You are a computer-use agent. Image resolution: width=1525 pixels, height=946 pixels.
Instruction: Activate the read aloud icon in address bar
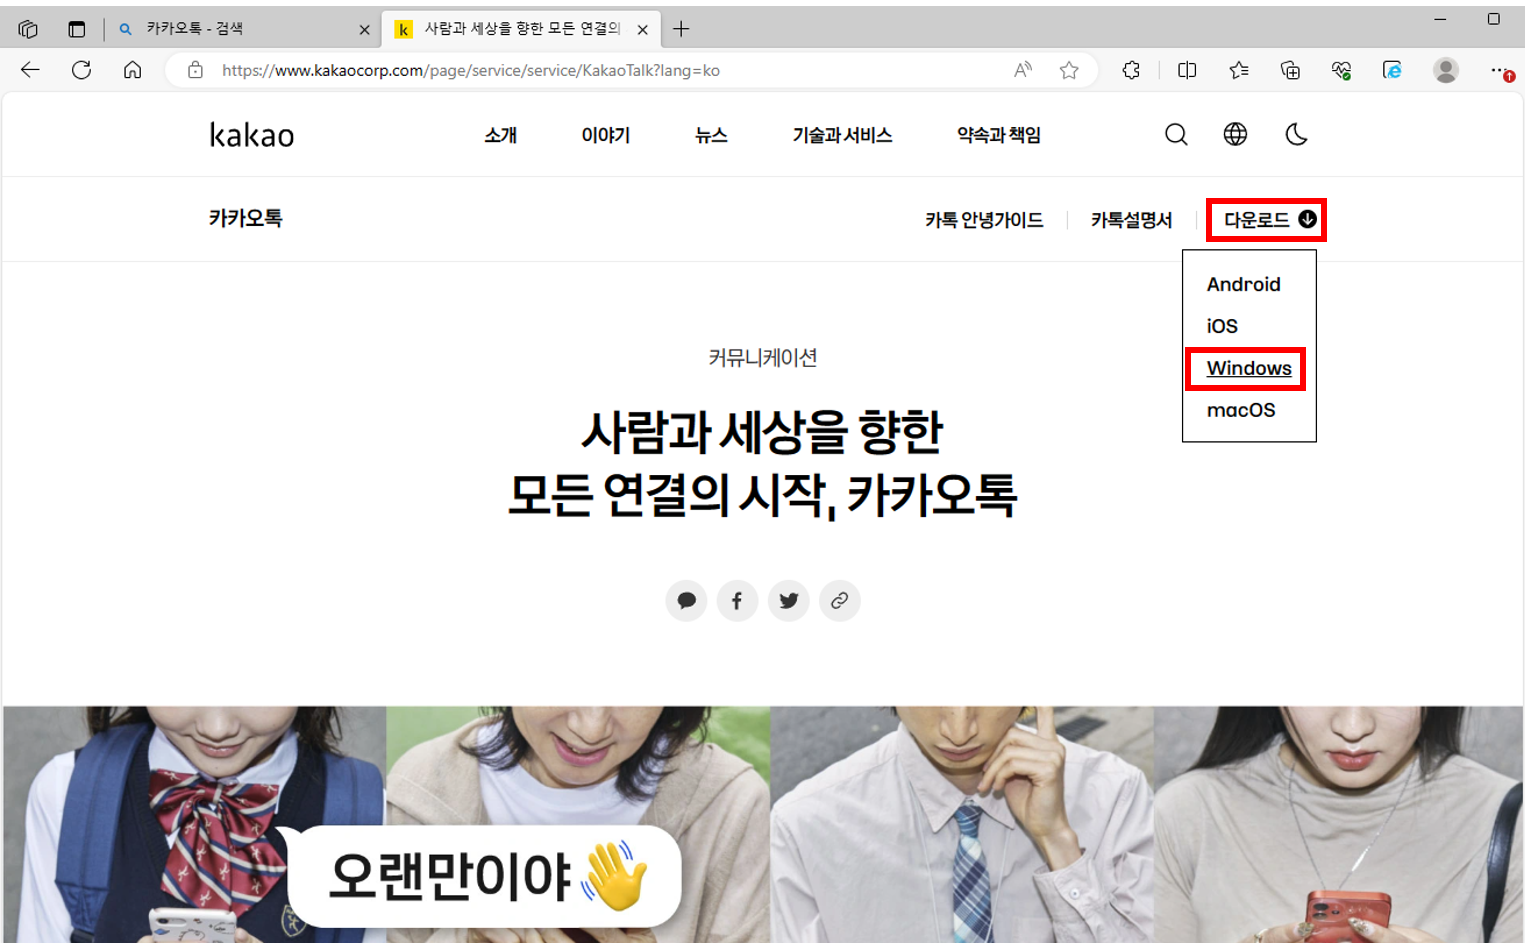[1022, 70]
